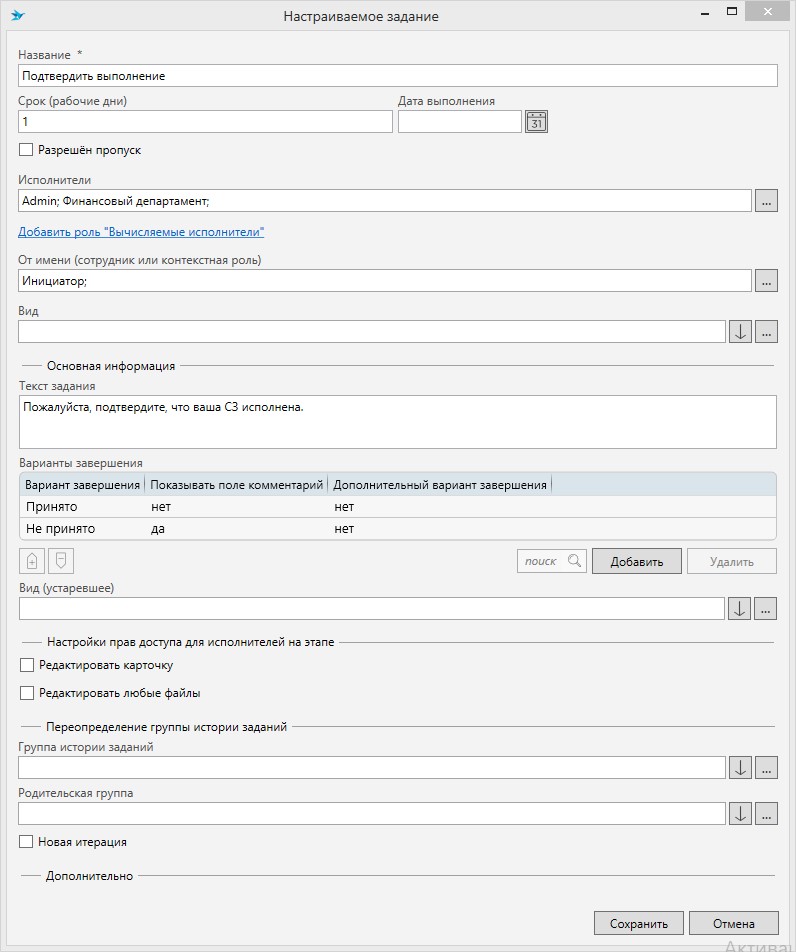Open browse ellipsis for Группа истории заданий

pyautogui.click(x=766, y=767)
